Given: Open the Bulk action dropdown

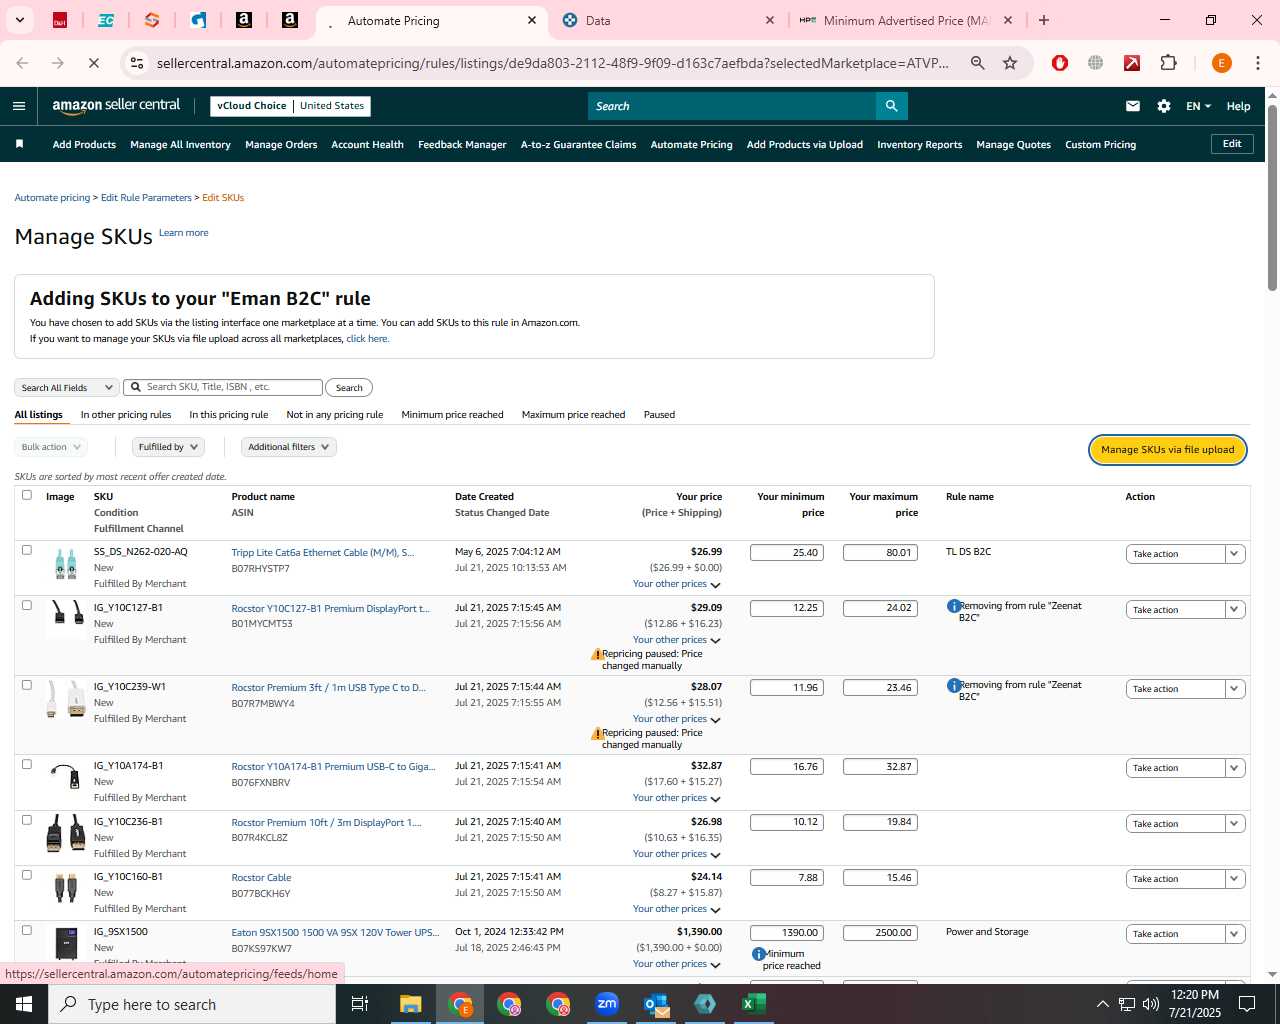Looking at the screenshot, I should click(x=50, y=447).
